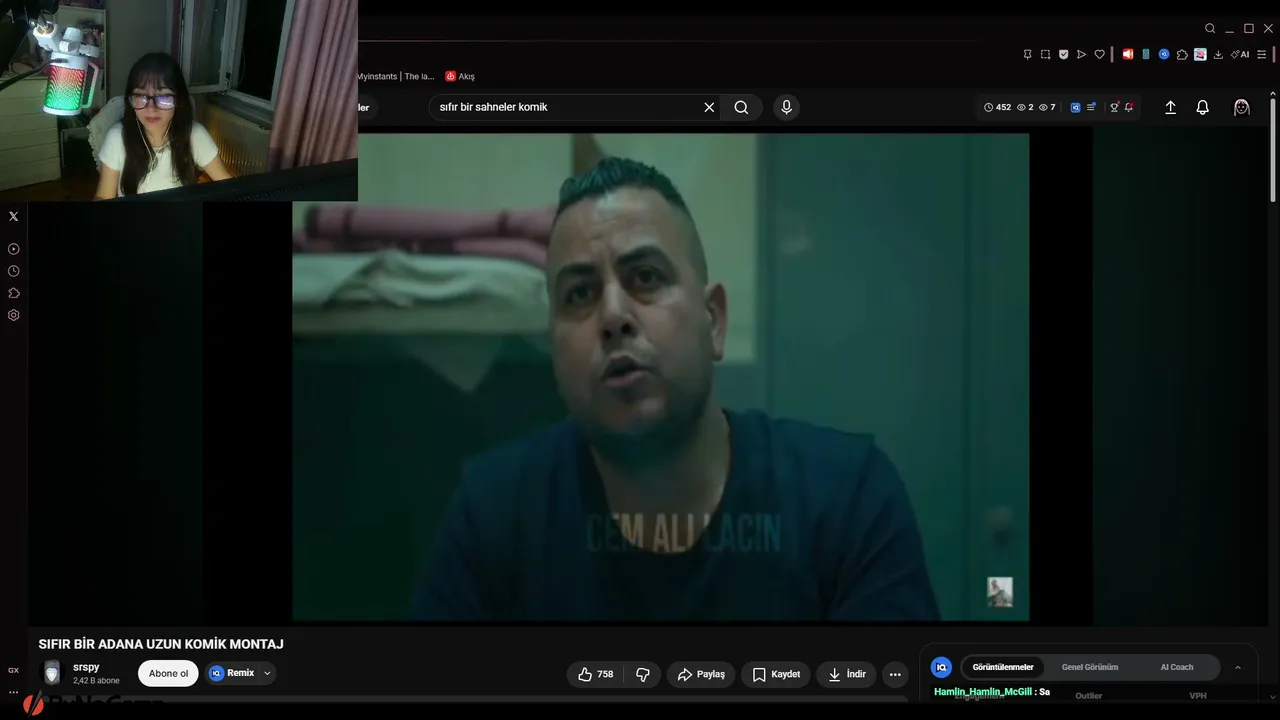Open the pink avatar extension icon
This screenshot has width=1280, height=720.
(1200, 54)
